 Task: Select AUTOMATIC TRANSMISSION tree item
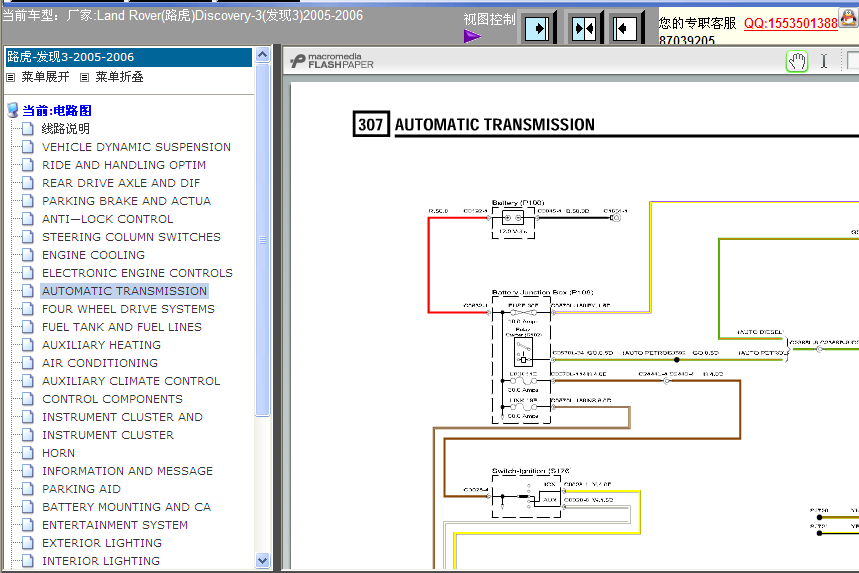tap(124, 291)
